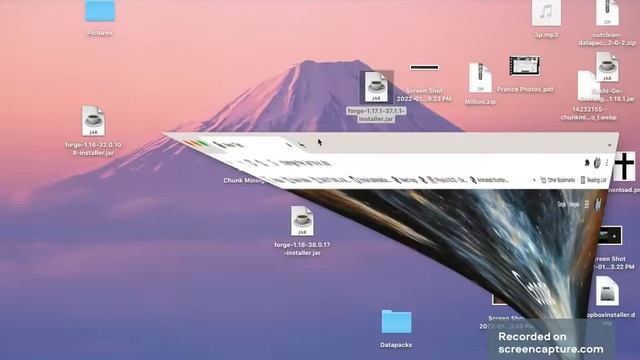Screen dimensions: 640x360
Task: Open Reading List in Chrome bookmarks bar
Action: click(x=593, y=180)
